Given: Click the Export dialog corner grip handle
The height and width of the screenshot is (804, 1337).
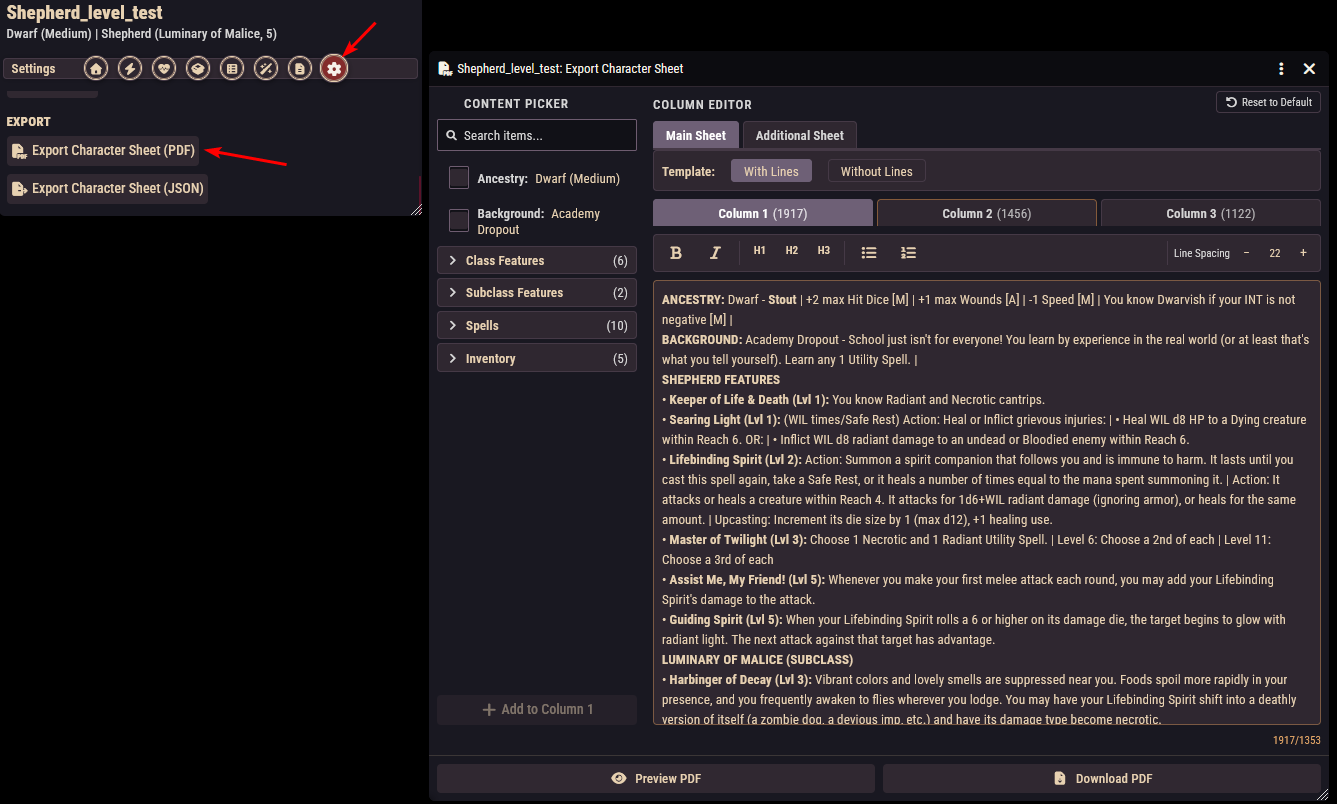Looking at the screenshot, I should point(1323,794).
